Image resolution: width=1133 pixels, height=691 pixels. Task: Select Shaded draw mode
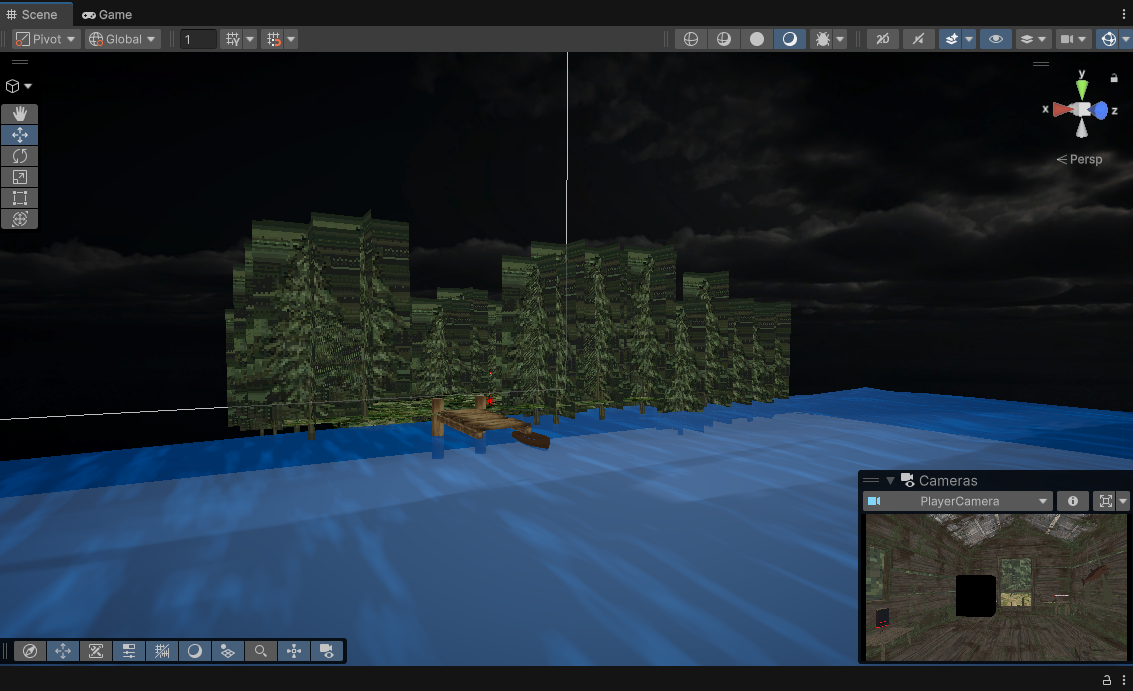tap(790, 39)
